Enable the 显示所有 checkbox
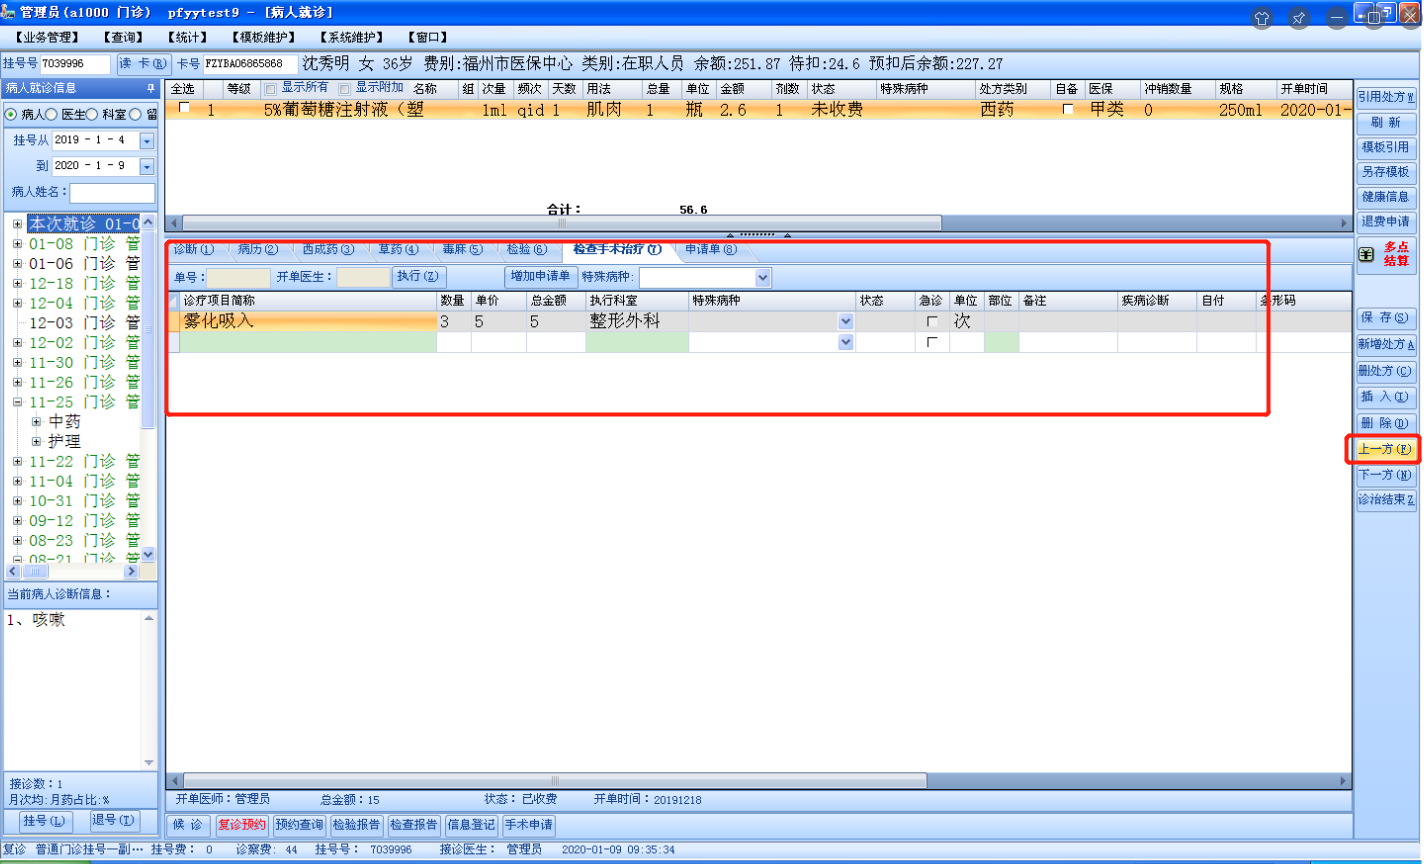This screenshot has width=1427, height=864. coord(270,89)
